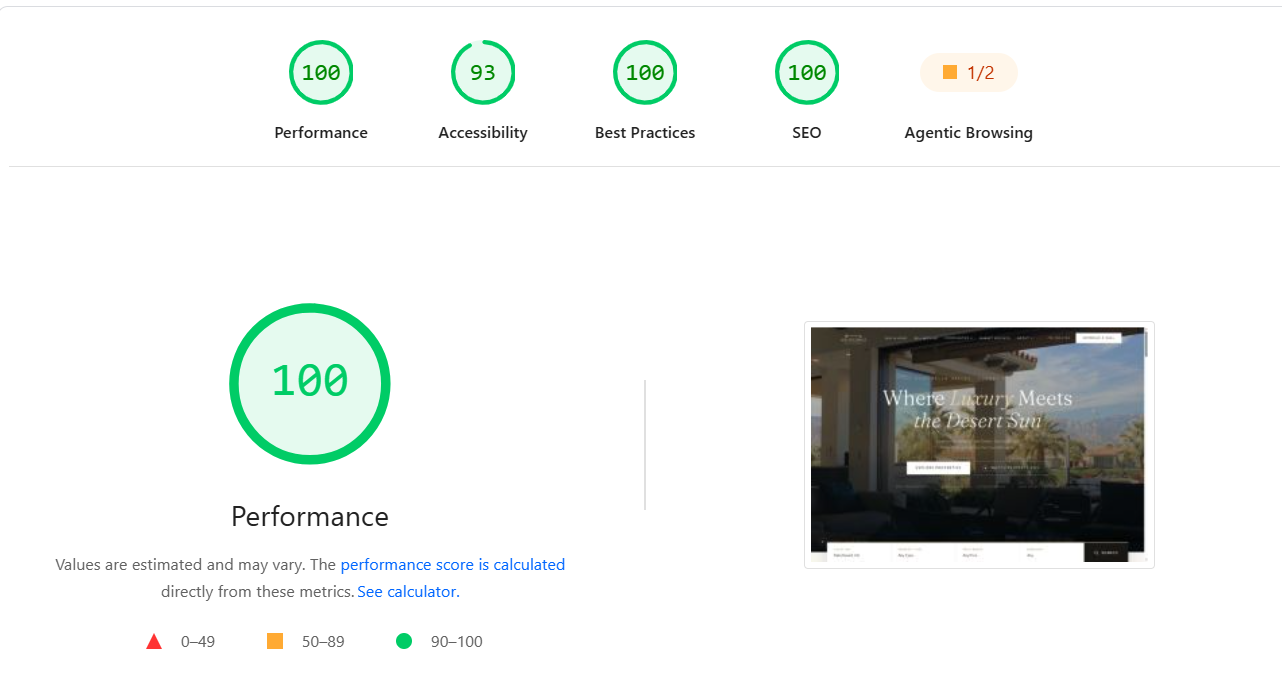Open the page screenshot thumbnail

coord(979,445)
